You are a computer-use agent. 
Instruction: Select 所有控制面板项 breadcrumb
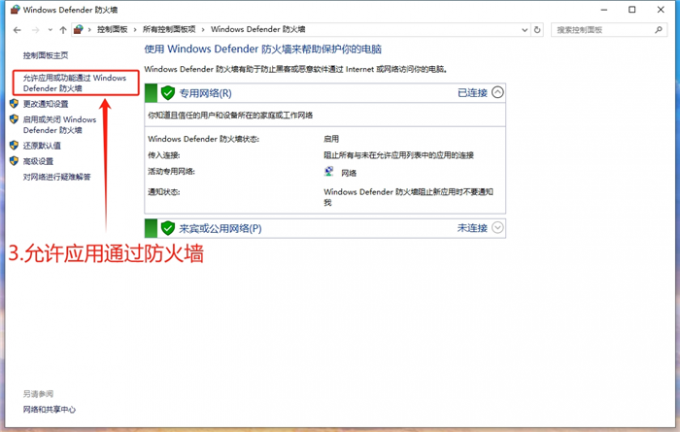tap(169, 29)
